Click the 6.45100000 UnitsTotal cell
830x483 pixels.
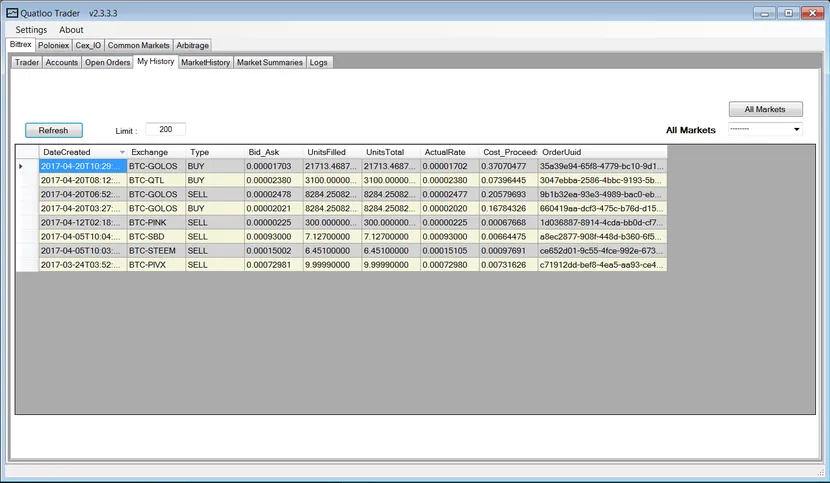pyautogui.click(x=391, y=251)
